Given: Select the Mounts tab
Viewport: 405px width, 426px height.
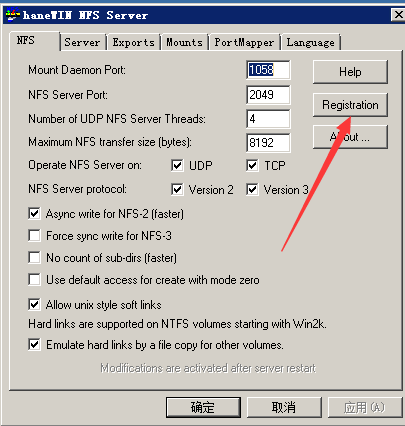Looking at the screenshot, I should (185, 42).
